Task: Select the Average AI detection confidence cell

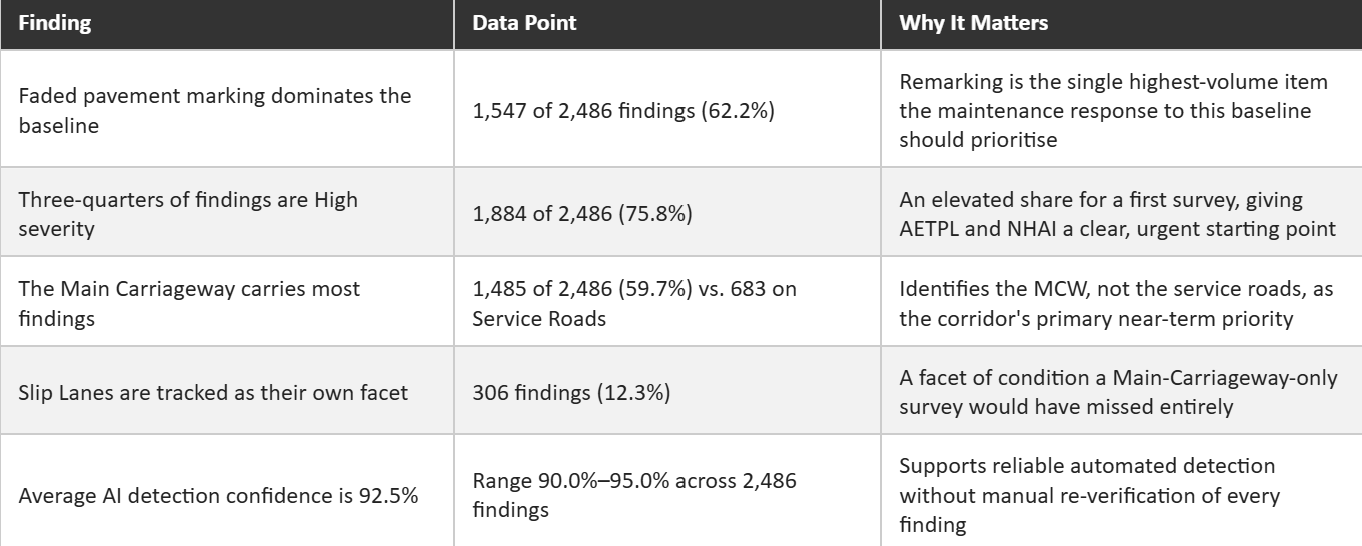Action: 227,489
